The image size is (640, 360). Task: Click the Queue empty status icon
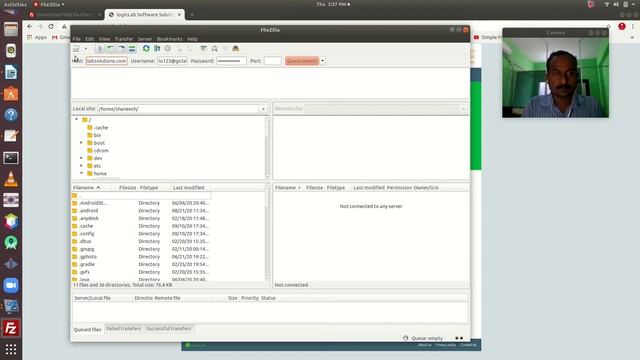pos(405,338)
